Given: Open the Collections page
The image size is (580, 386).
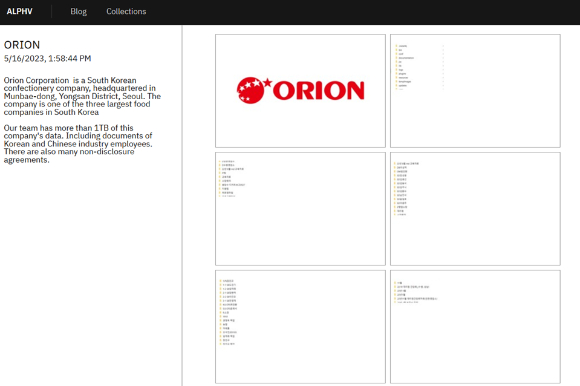Looking at the screenshot, I should coord(126,11).
